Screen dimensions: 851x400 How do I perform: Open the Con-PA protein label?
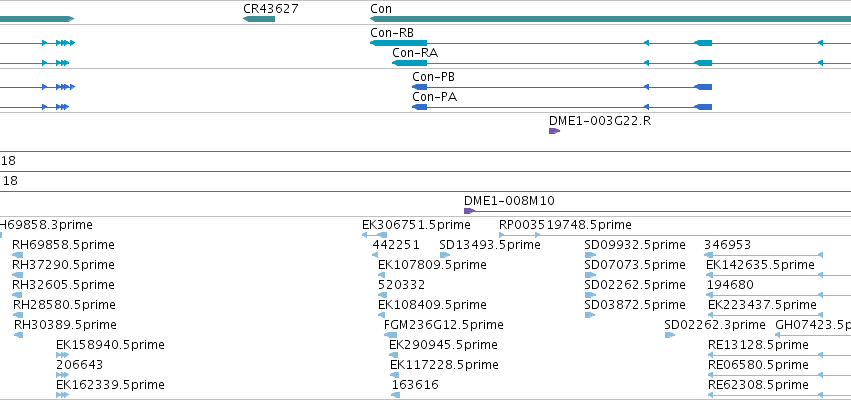tap(434, 97)
